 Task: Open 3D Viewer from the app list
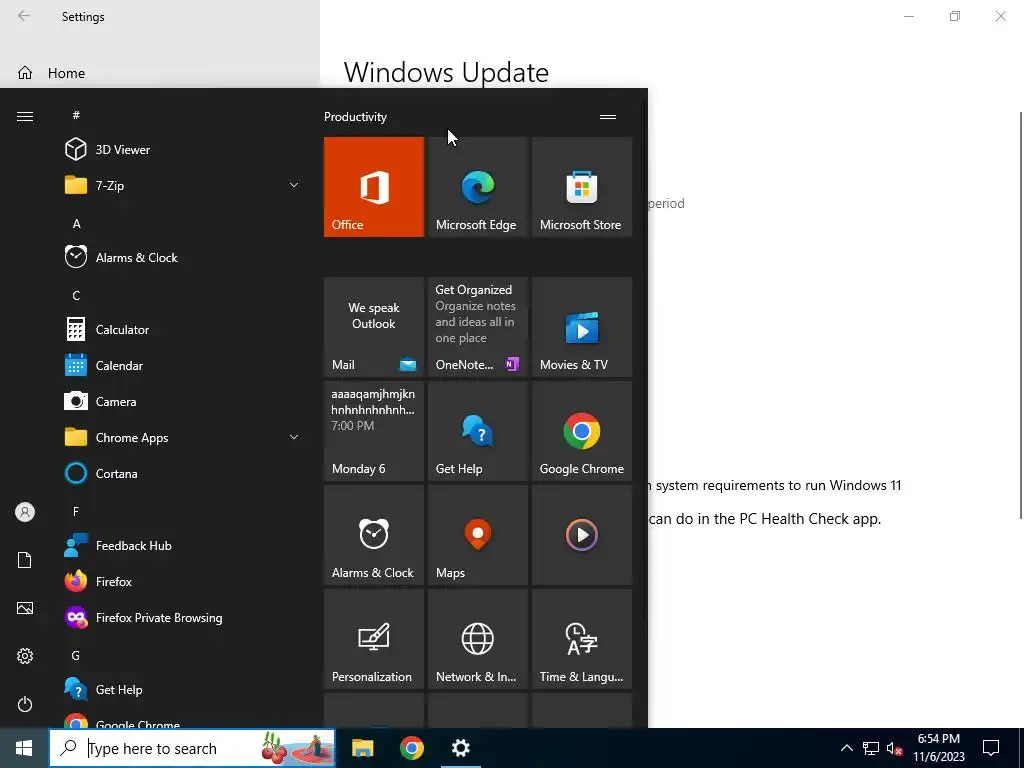[x=183, y=150]
